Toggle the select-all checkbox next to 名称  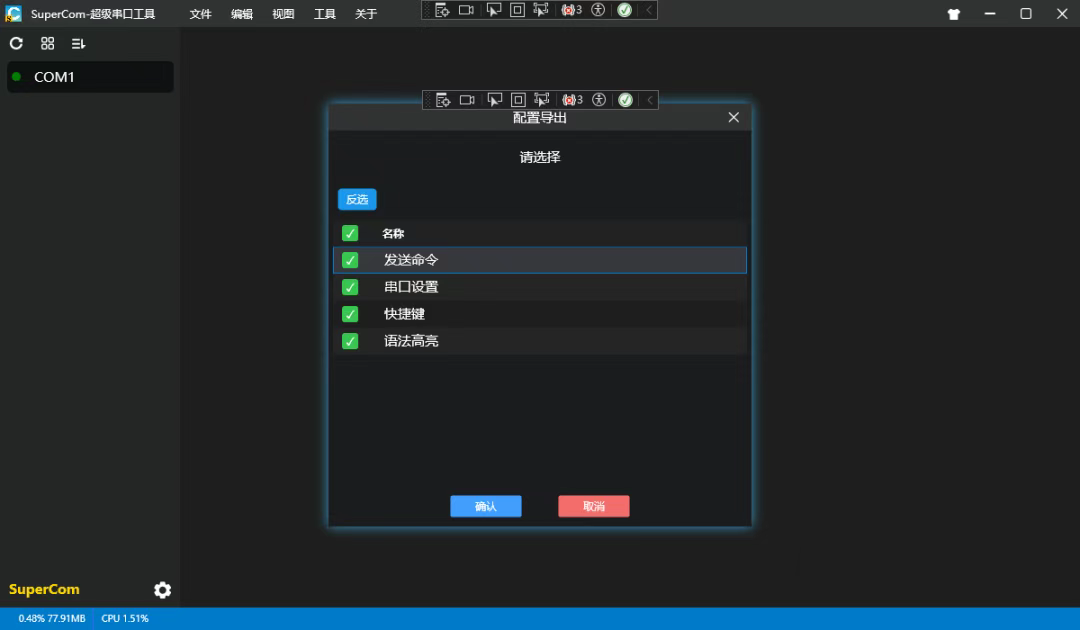pos(350,233)
